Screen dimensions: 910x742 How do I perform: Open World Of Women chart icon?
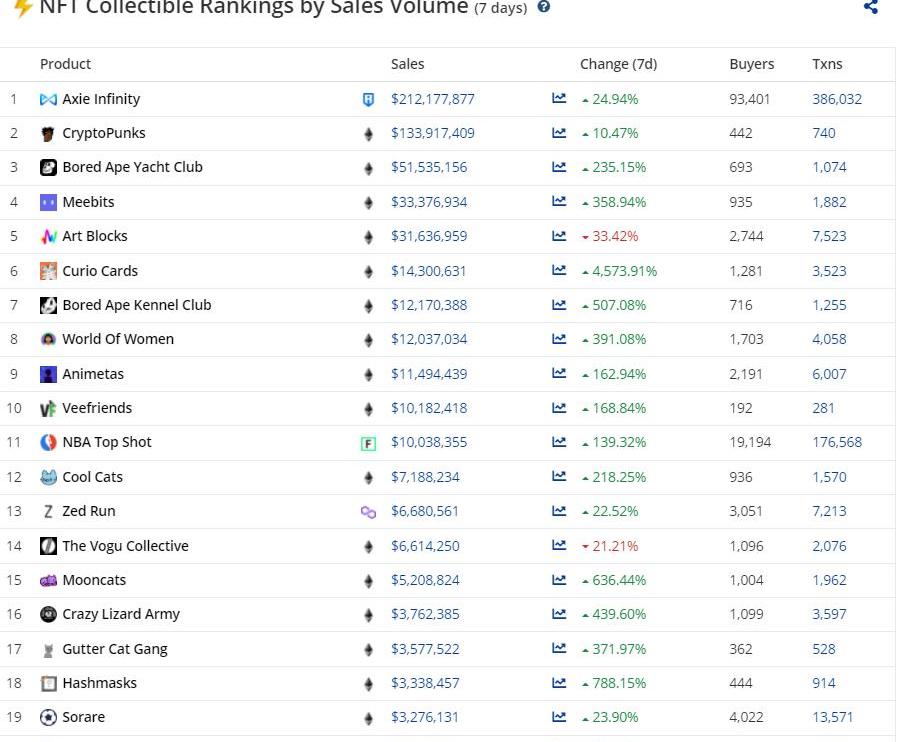click(559, 339)
